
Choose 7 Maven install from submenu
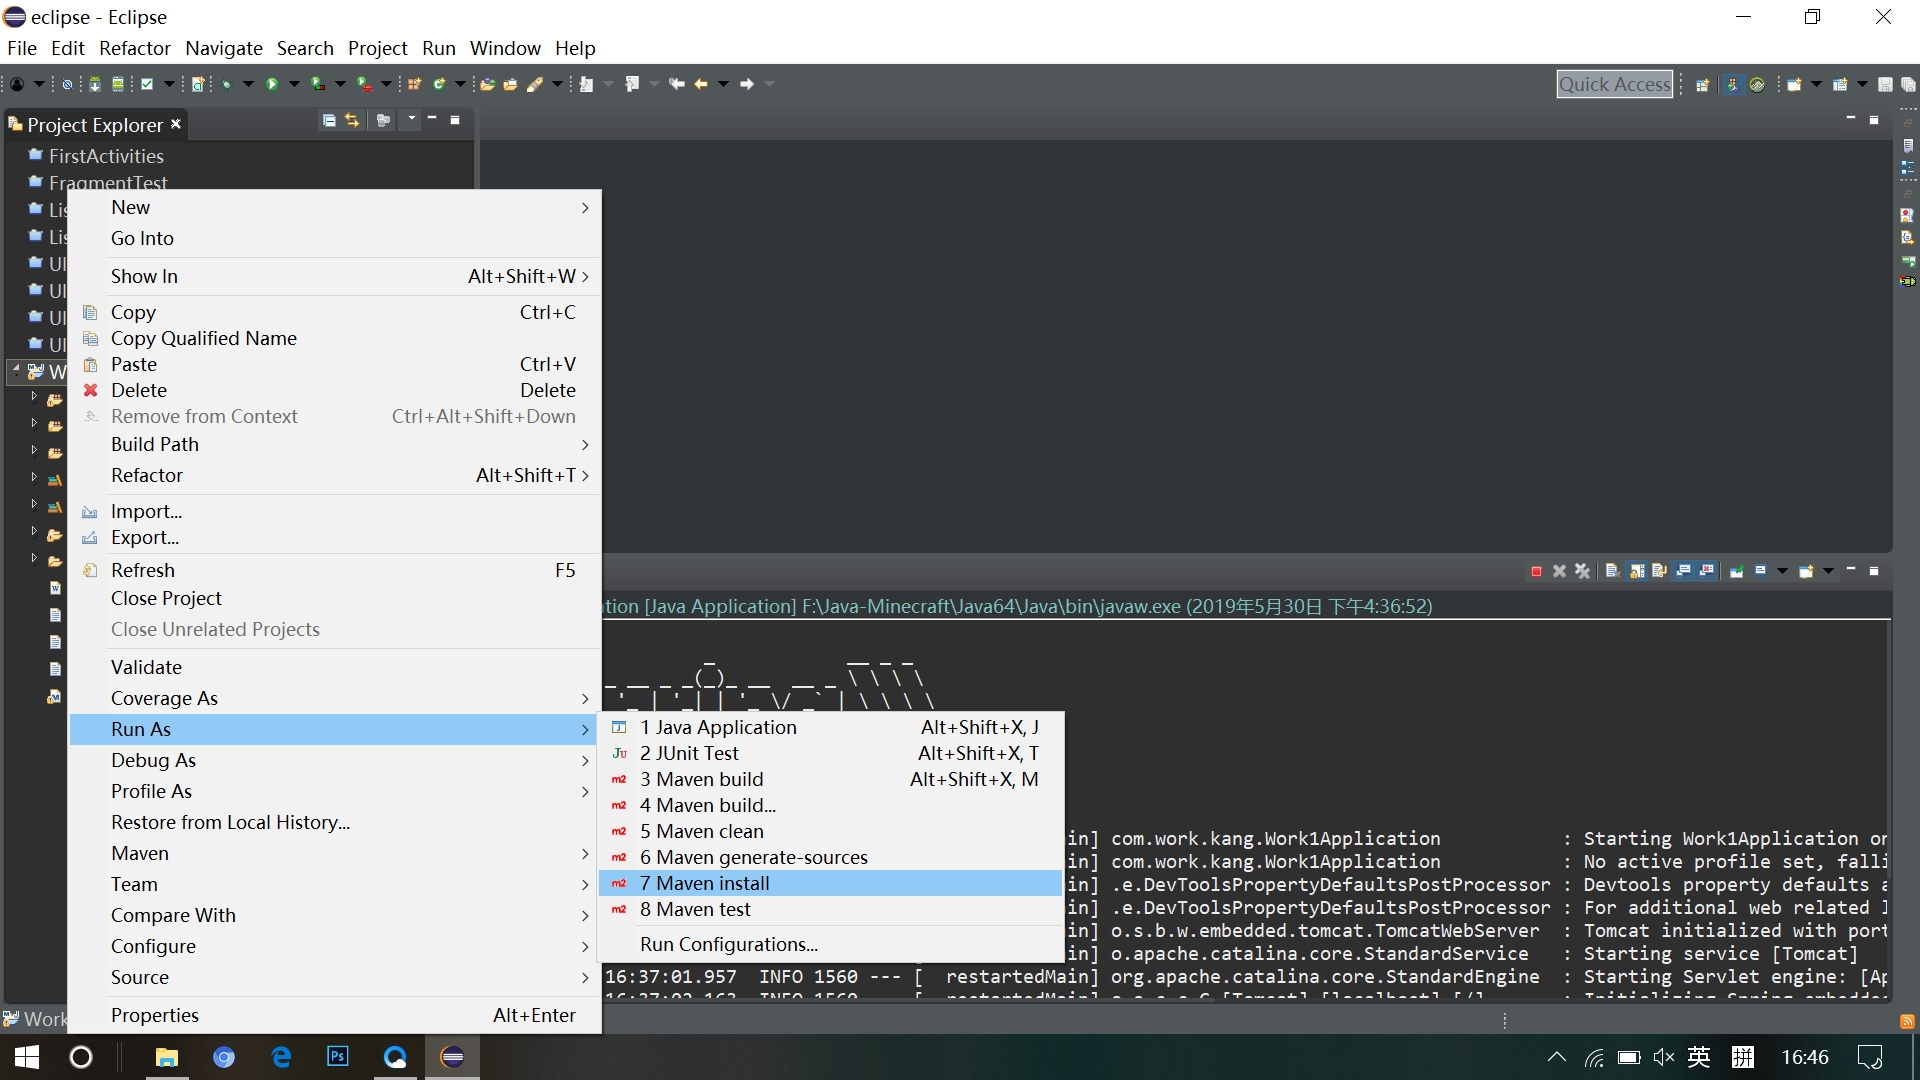830,884
